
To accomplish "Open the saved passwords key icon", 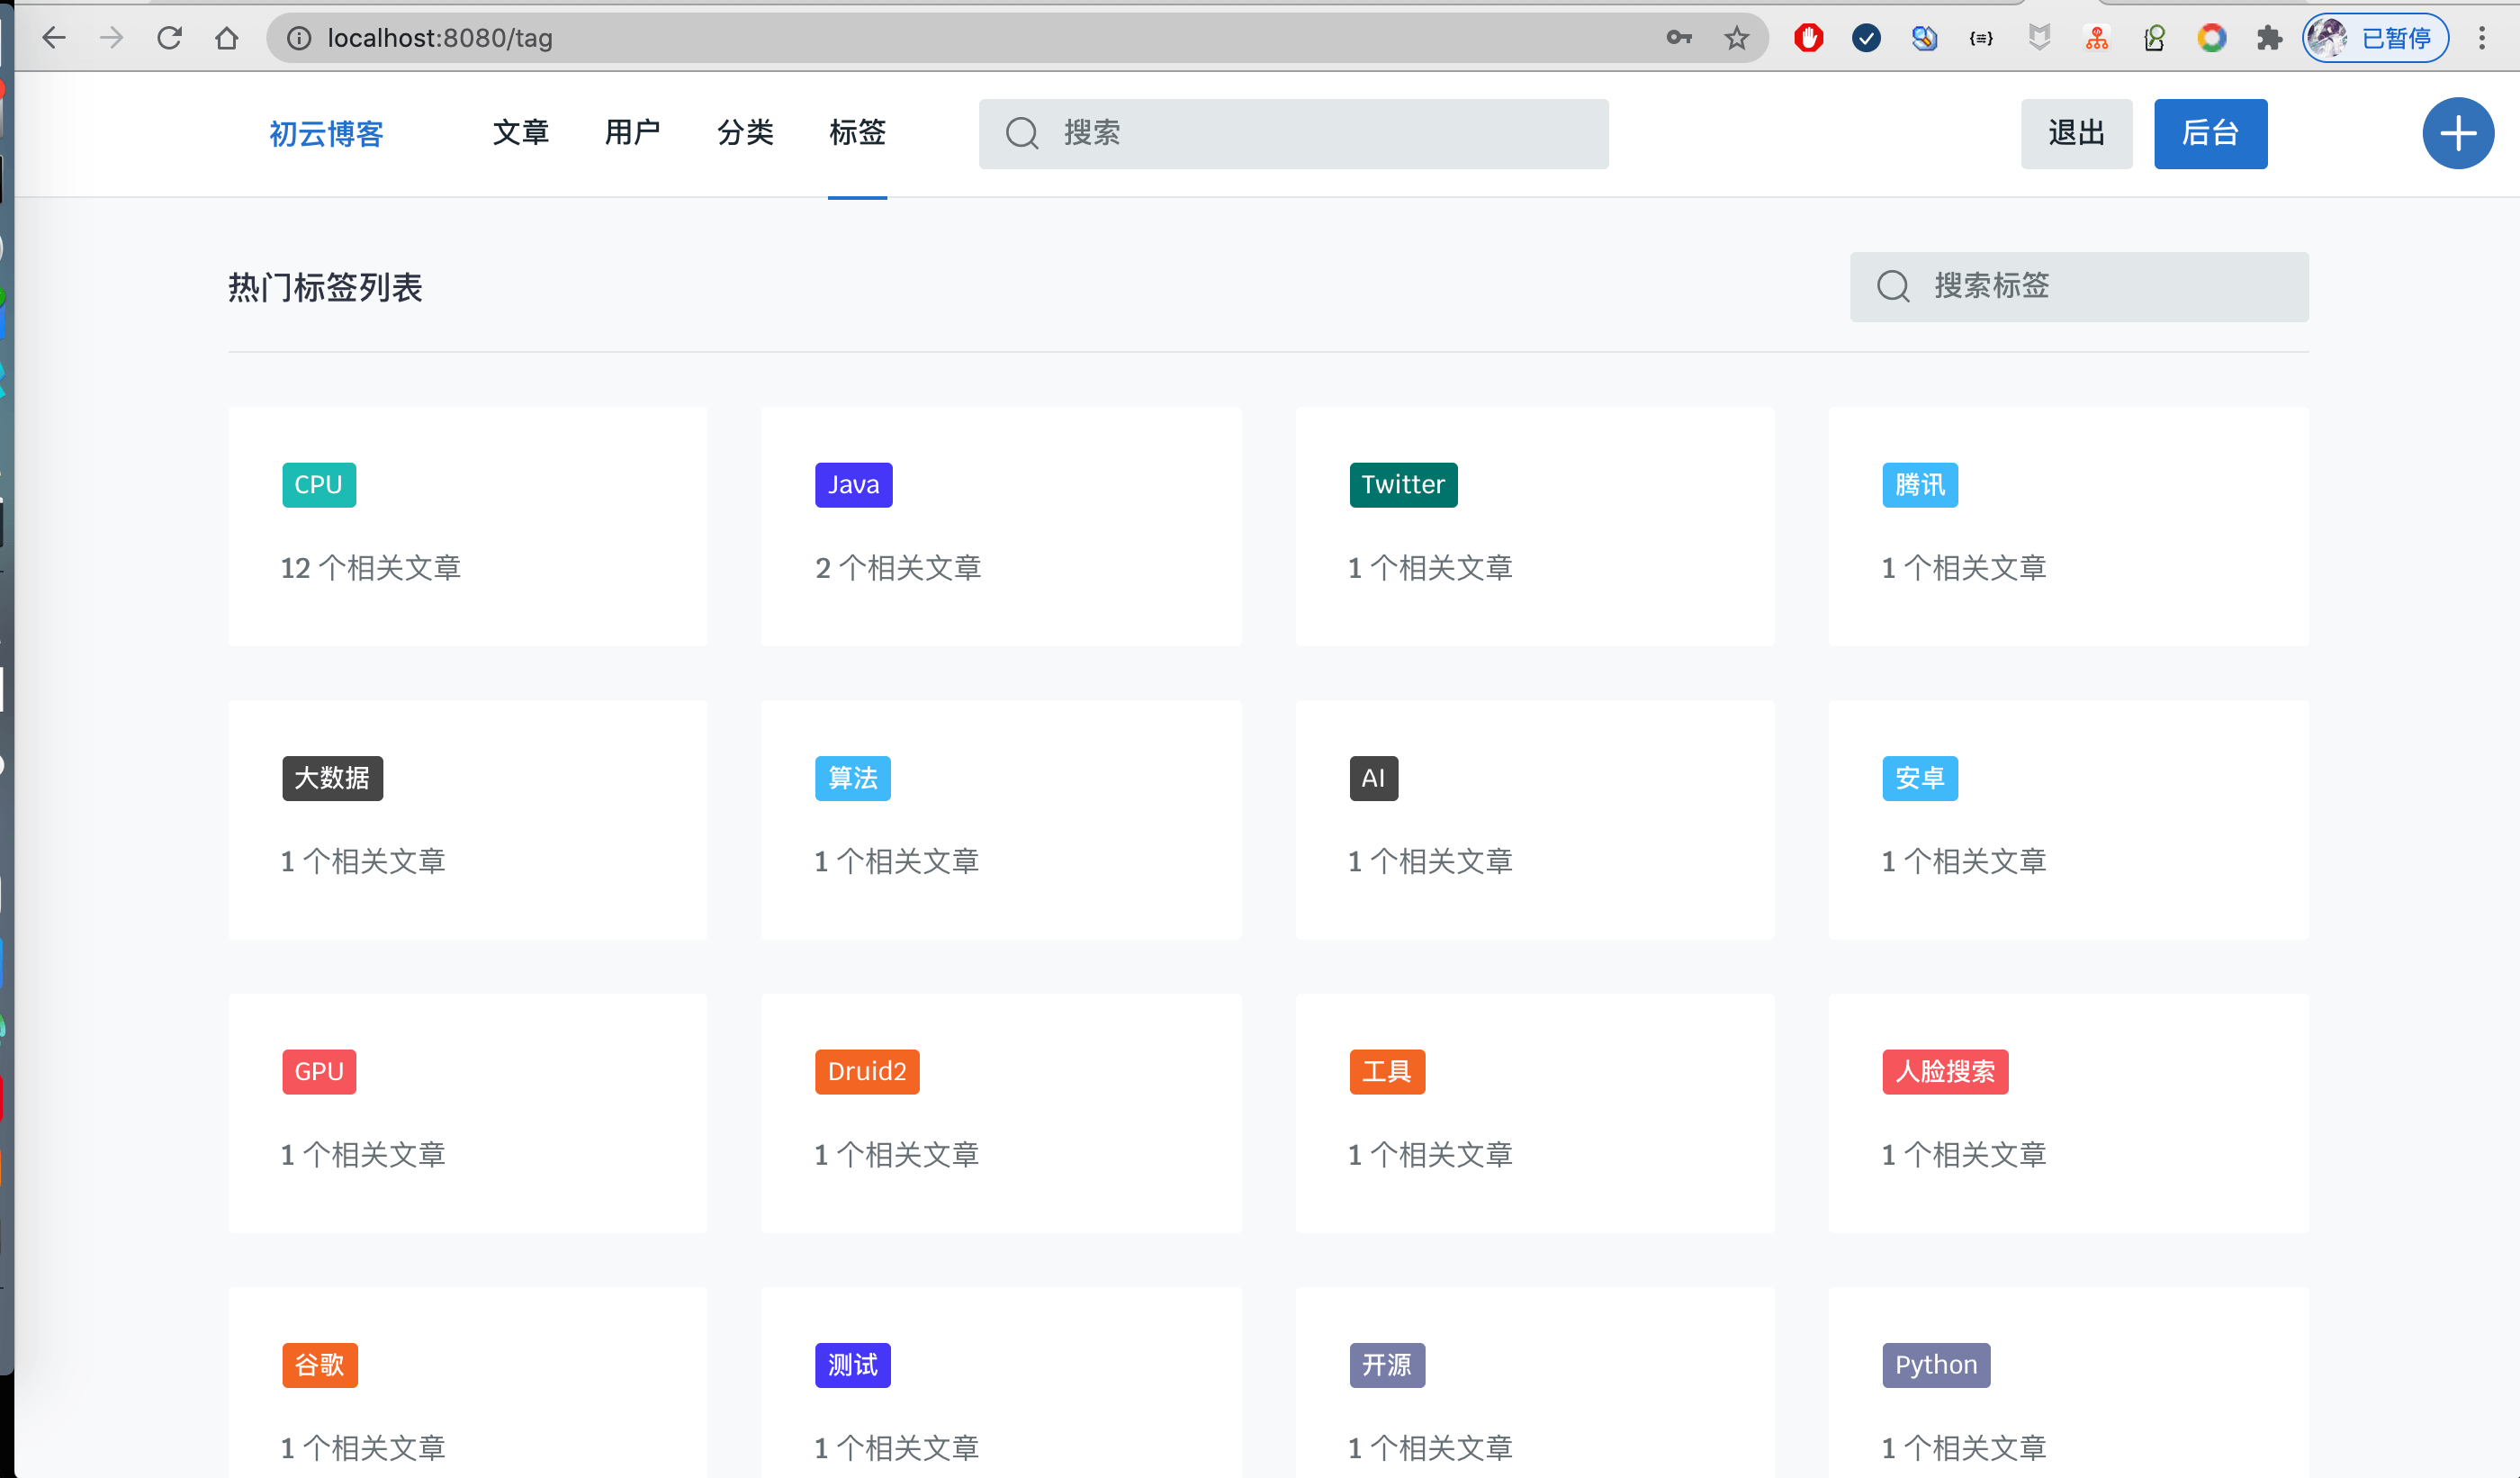I will (x=1679, y=38).
